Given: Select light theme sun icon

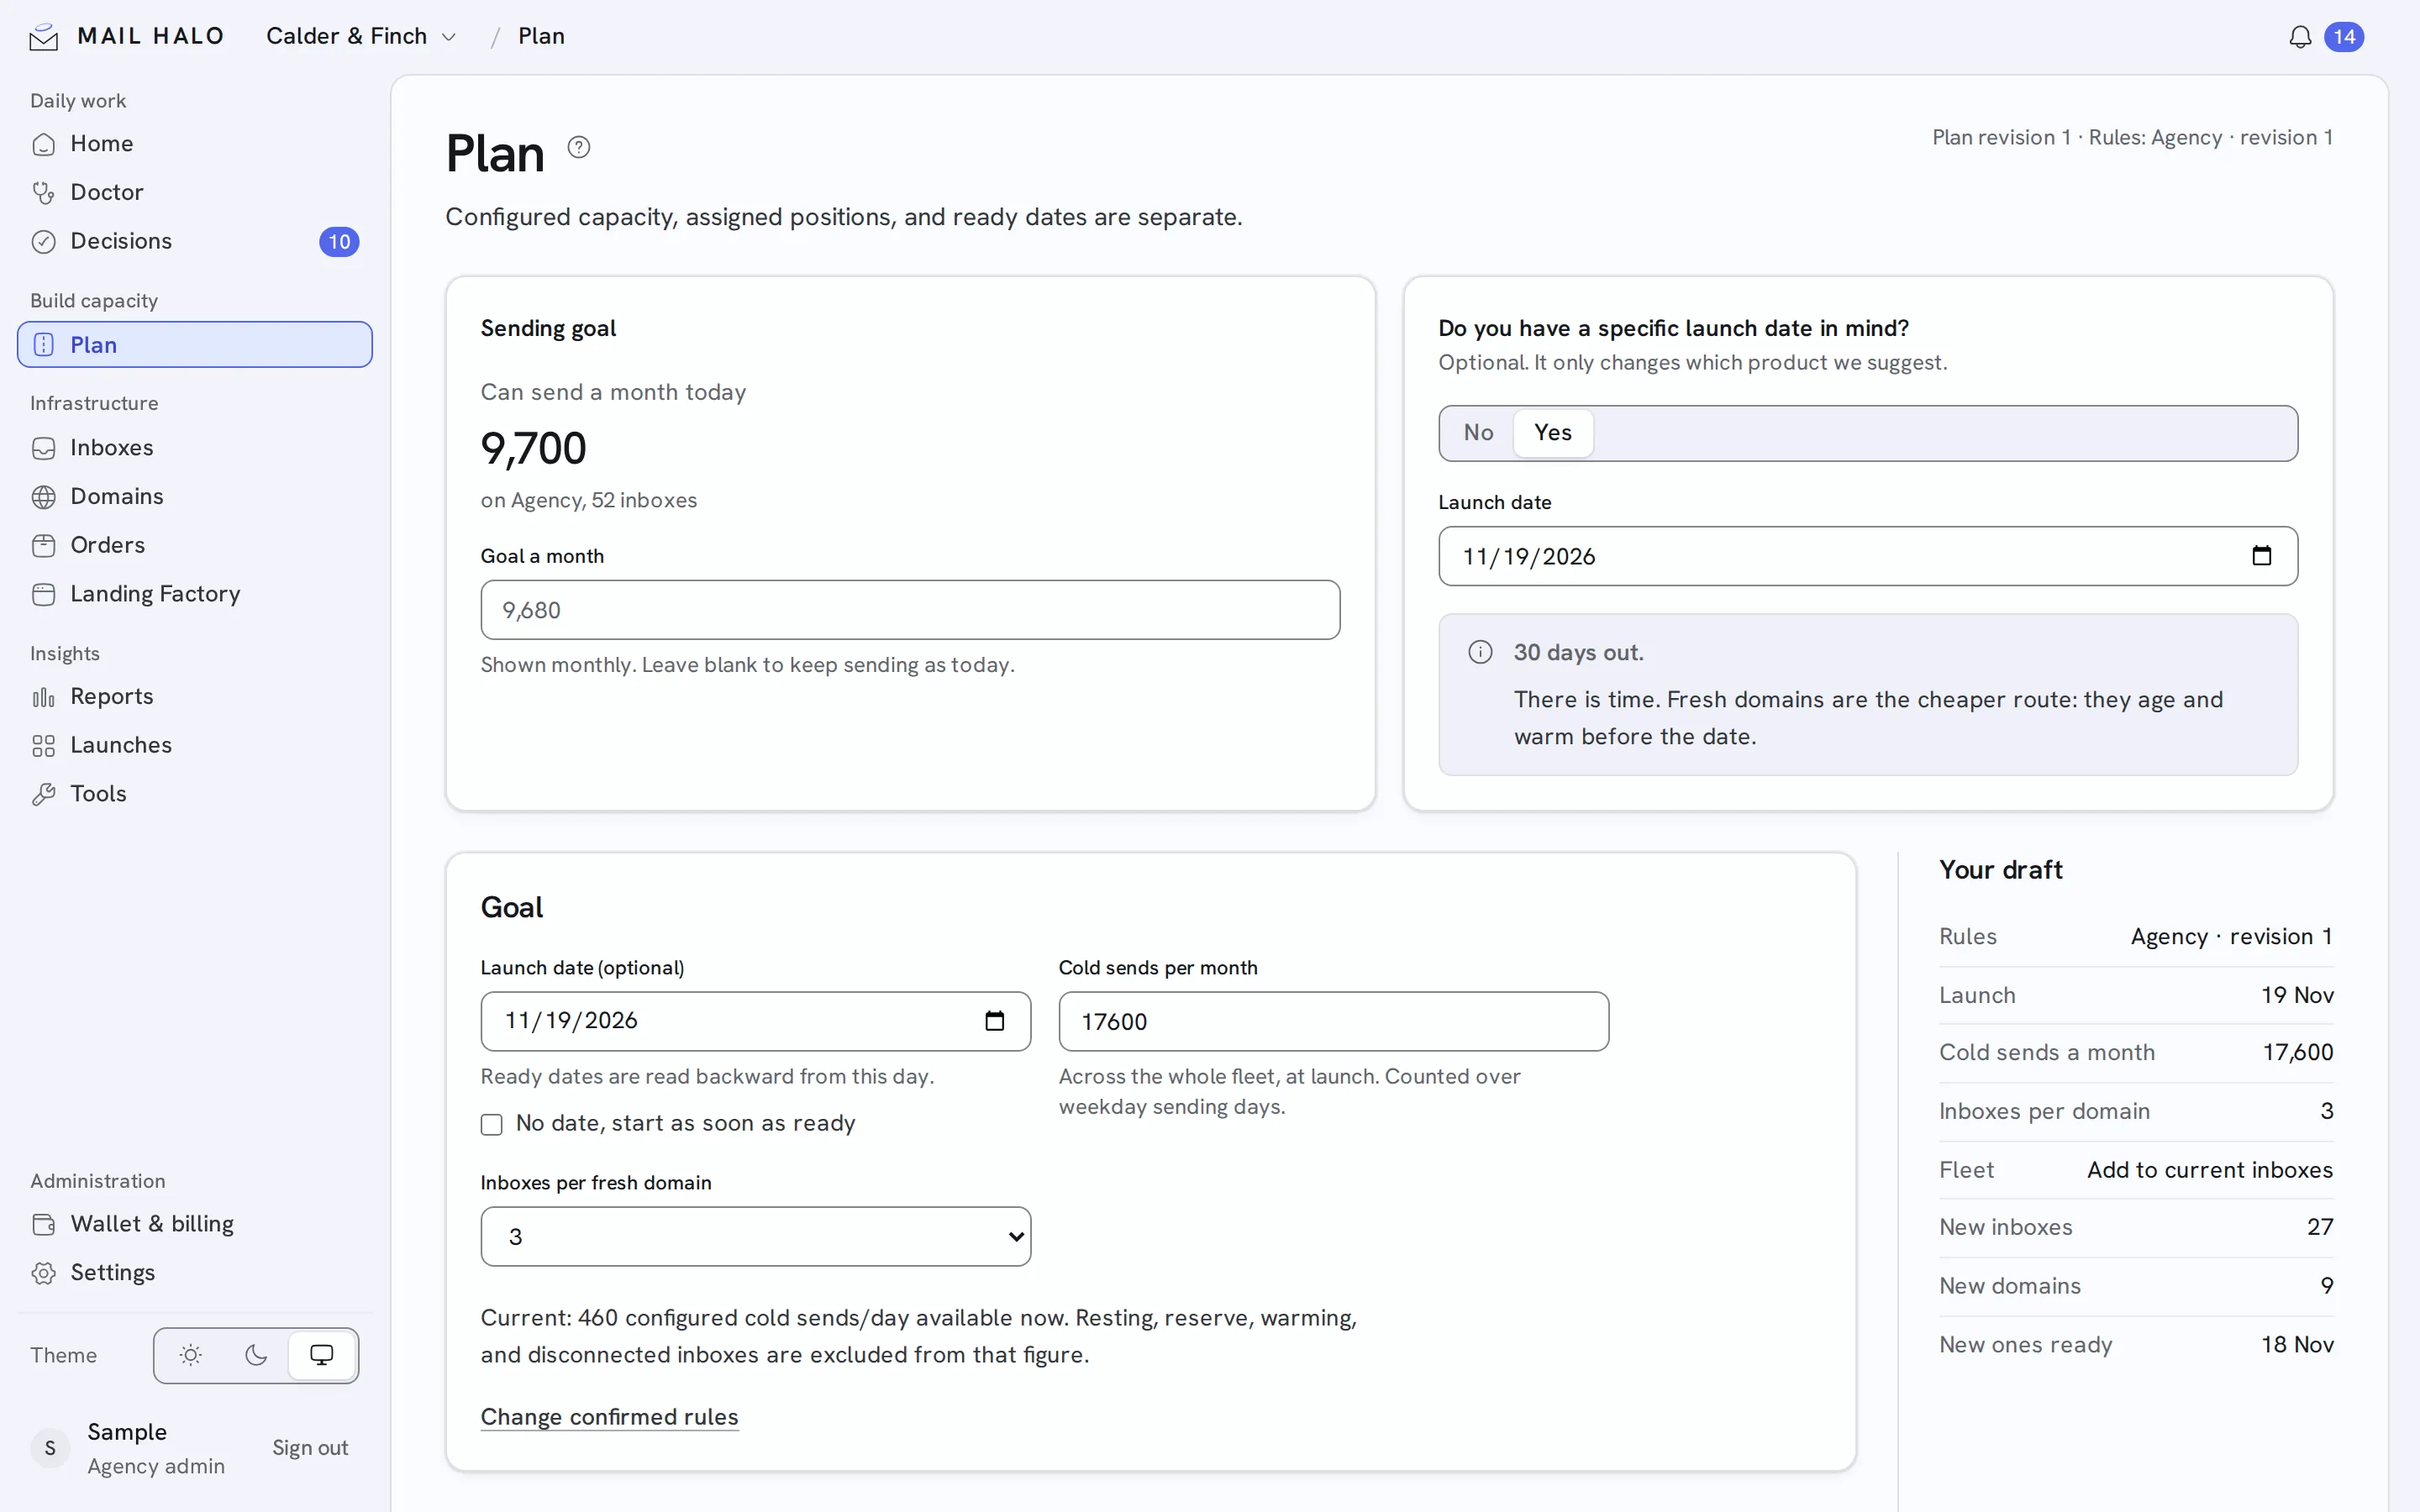Looking at the screenshot, I should coord(190,1355).
